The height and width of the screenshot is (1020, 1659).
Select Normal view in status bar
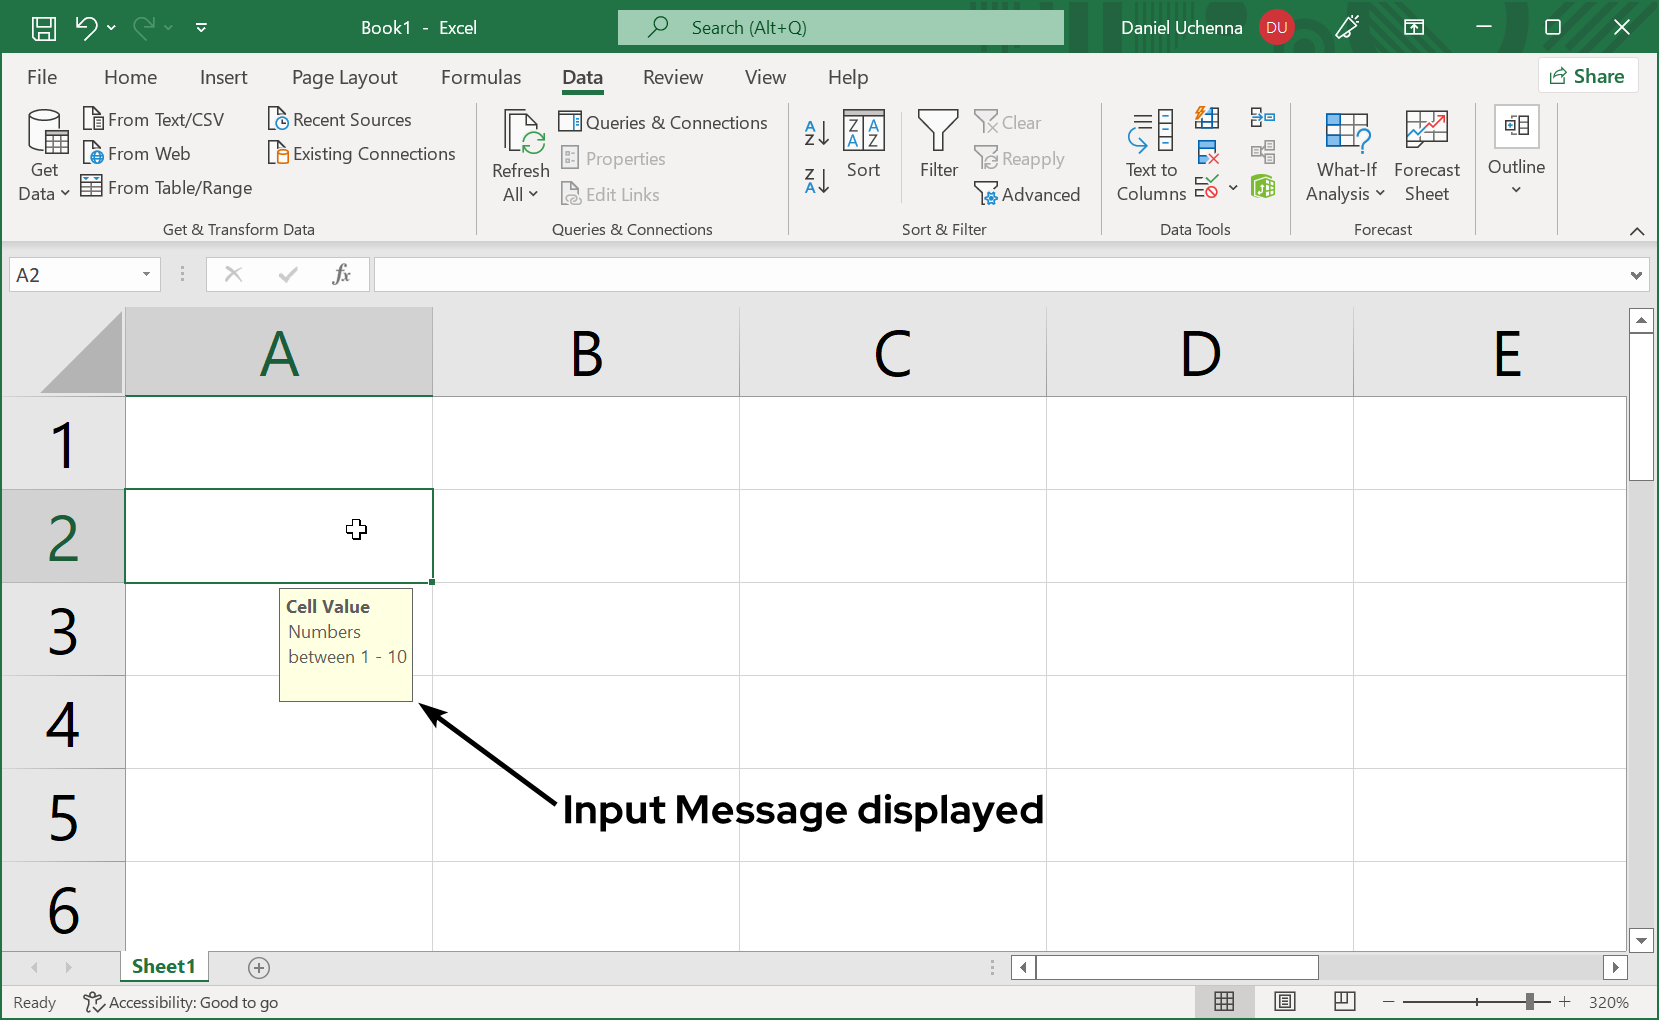1224,1001
